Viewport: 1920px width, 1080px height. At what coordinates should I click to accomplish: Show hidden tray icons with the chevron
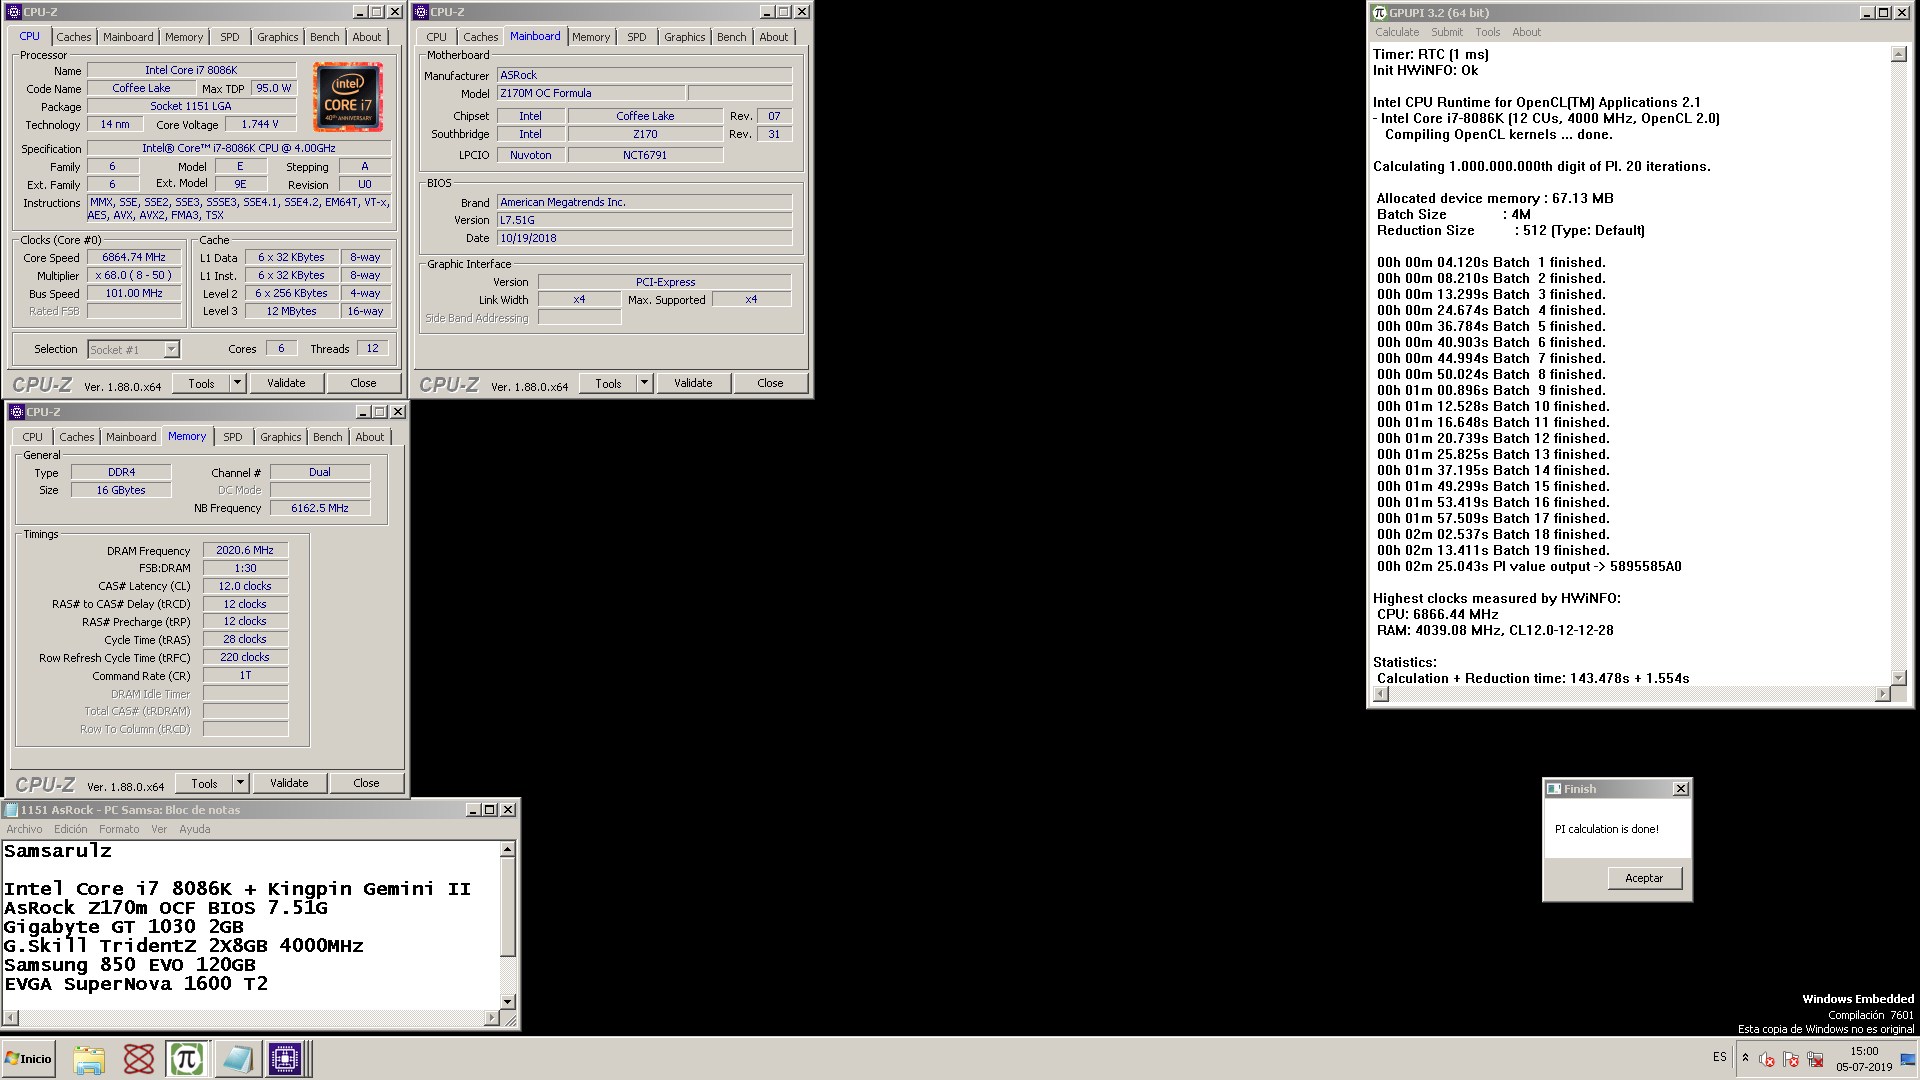[x=1745, y=1058]
